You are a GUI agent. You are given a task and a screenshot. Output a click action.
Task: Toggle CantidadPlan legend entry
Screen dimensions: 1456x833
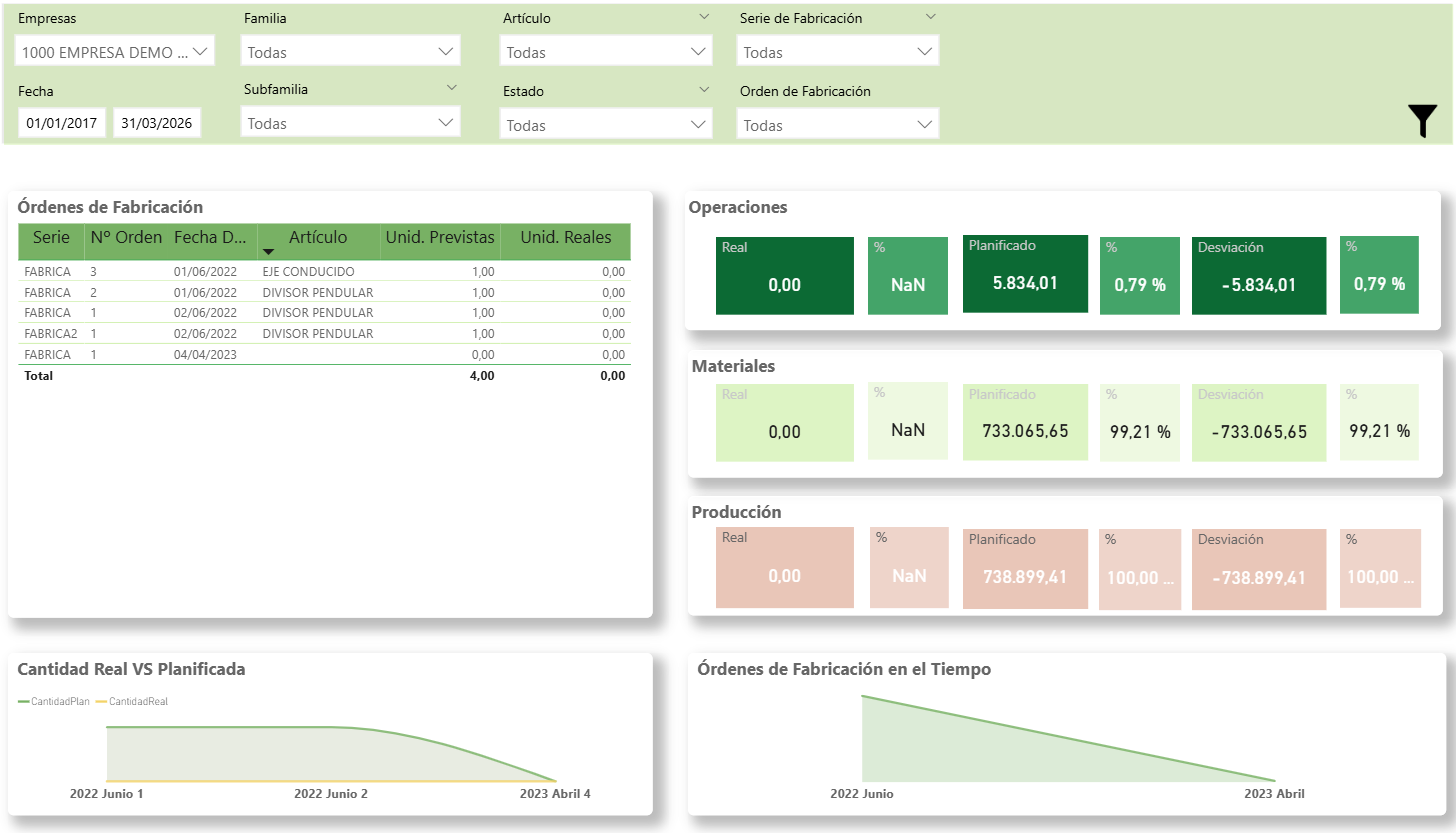click(x=55, y=702)
